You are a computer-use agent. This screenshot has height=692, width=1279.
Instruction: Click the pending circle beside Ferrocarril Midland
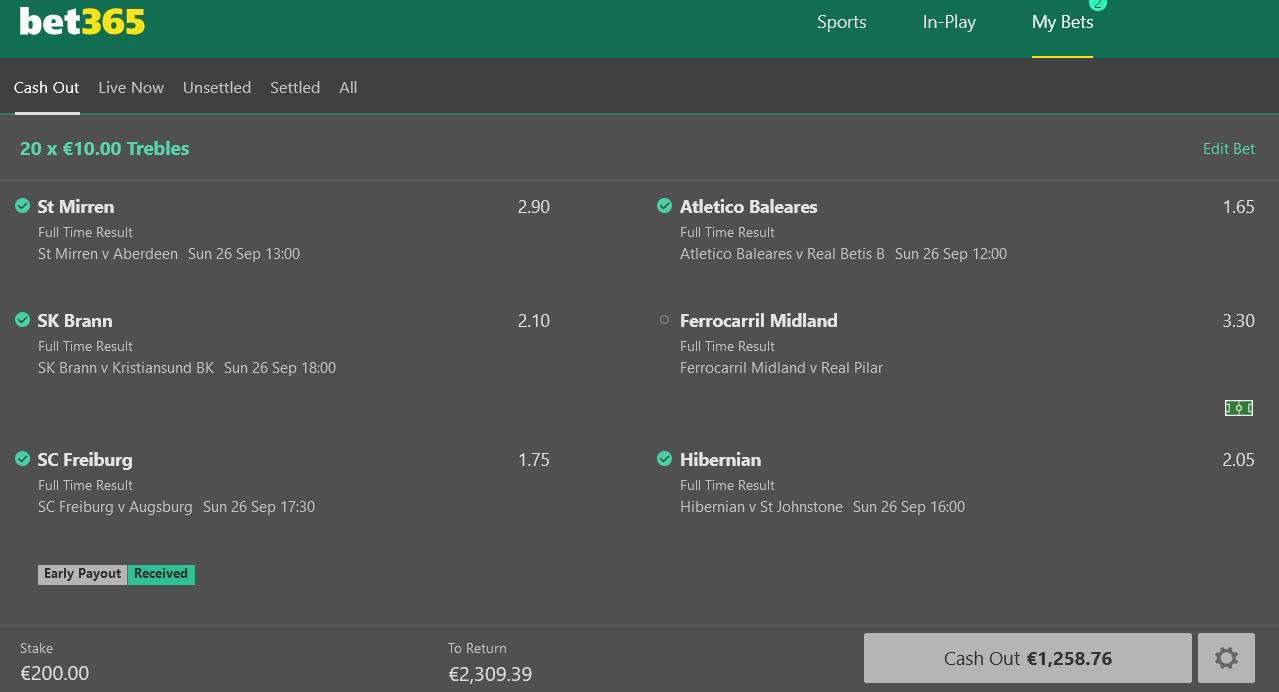664,320
